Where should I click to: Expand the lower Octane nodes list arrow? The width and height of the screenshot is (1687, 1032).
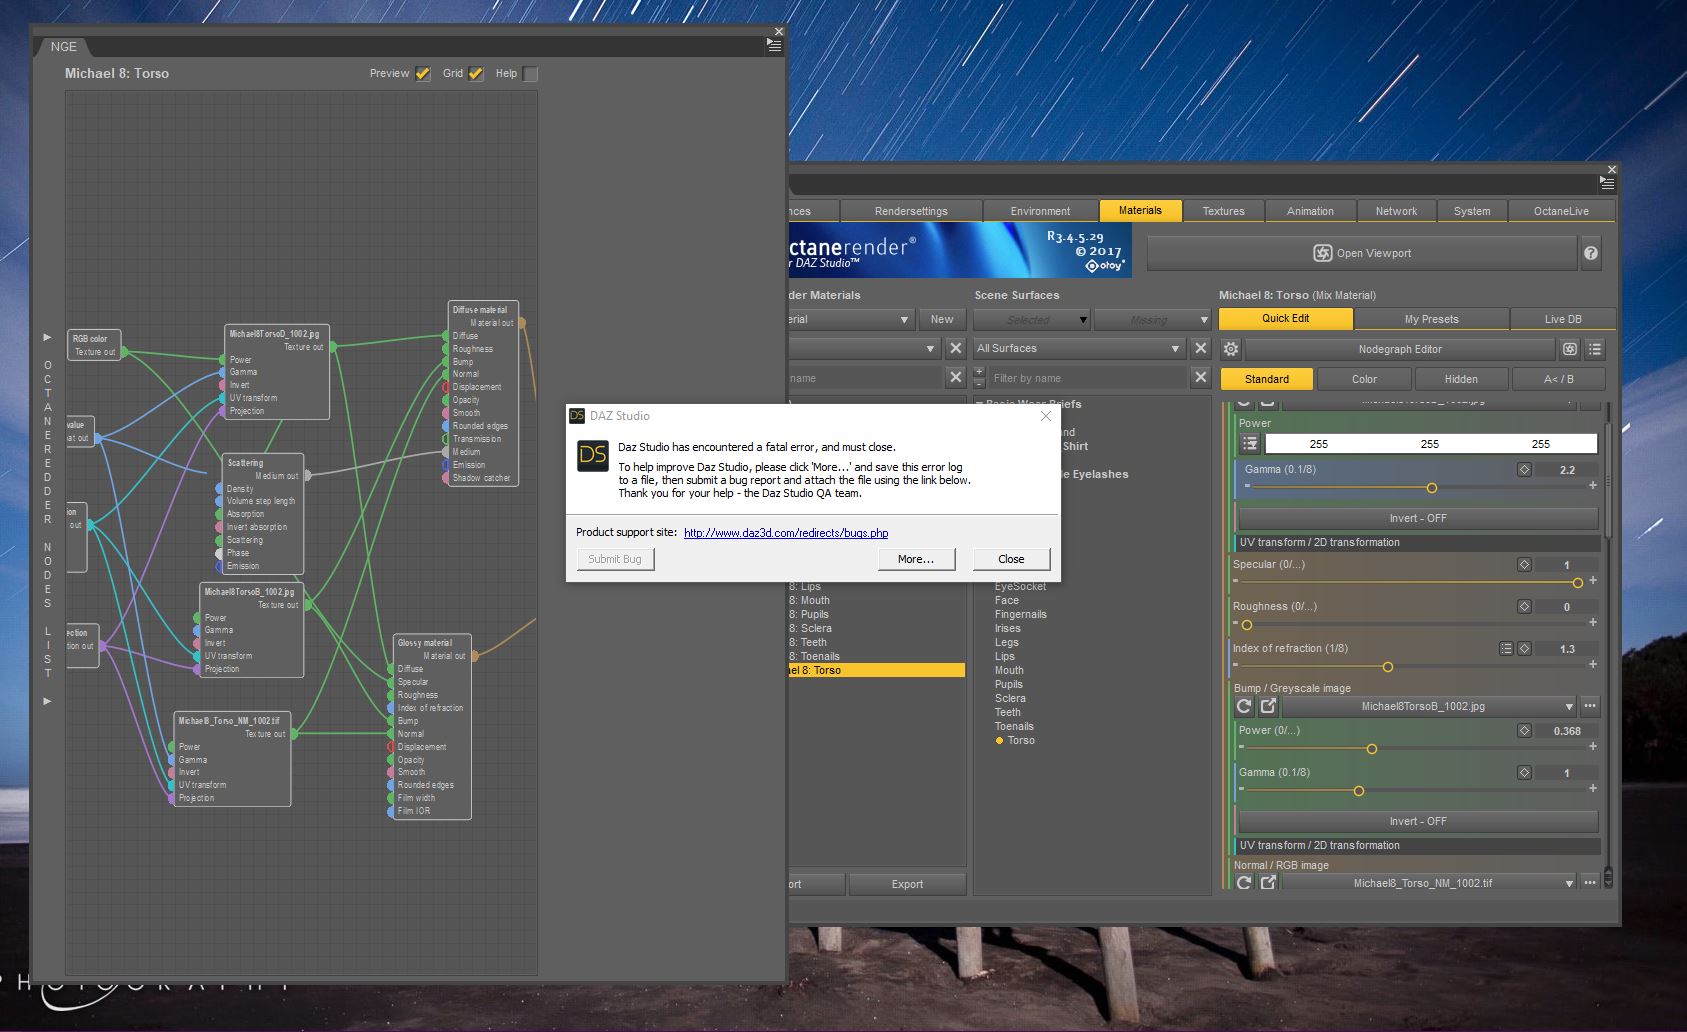[x=47, y=701]
